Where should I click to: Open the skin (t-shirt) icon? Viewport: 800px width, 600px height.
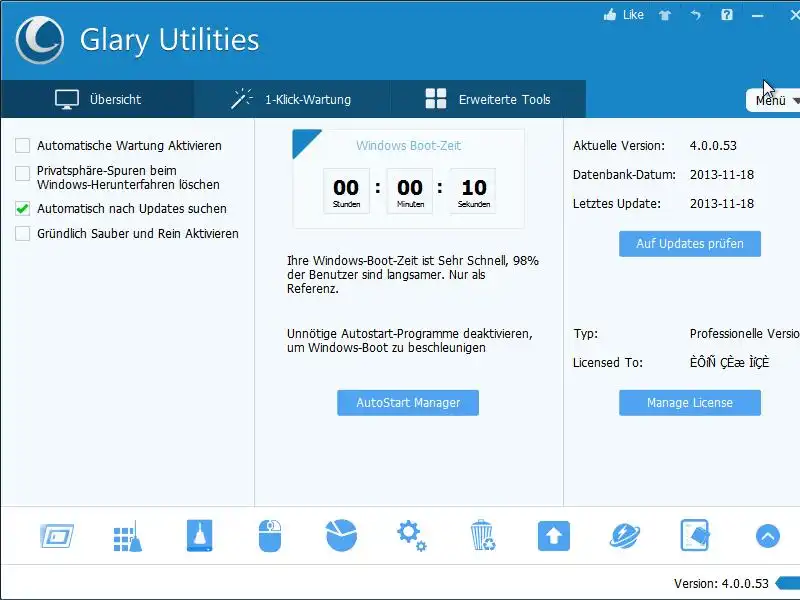click(x=665, y=15)
